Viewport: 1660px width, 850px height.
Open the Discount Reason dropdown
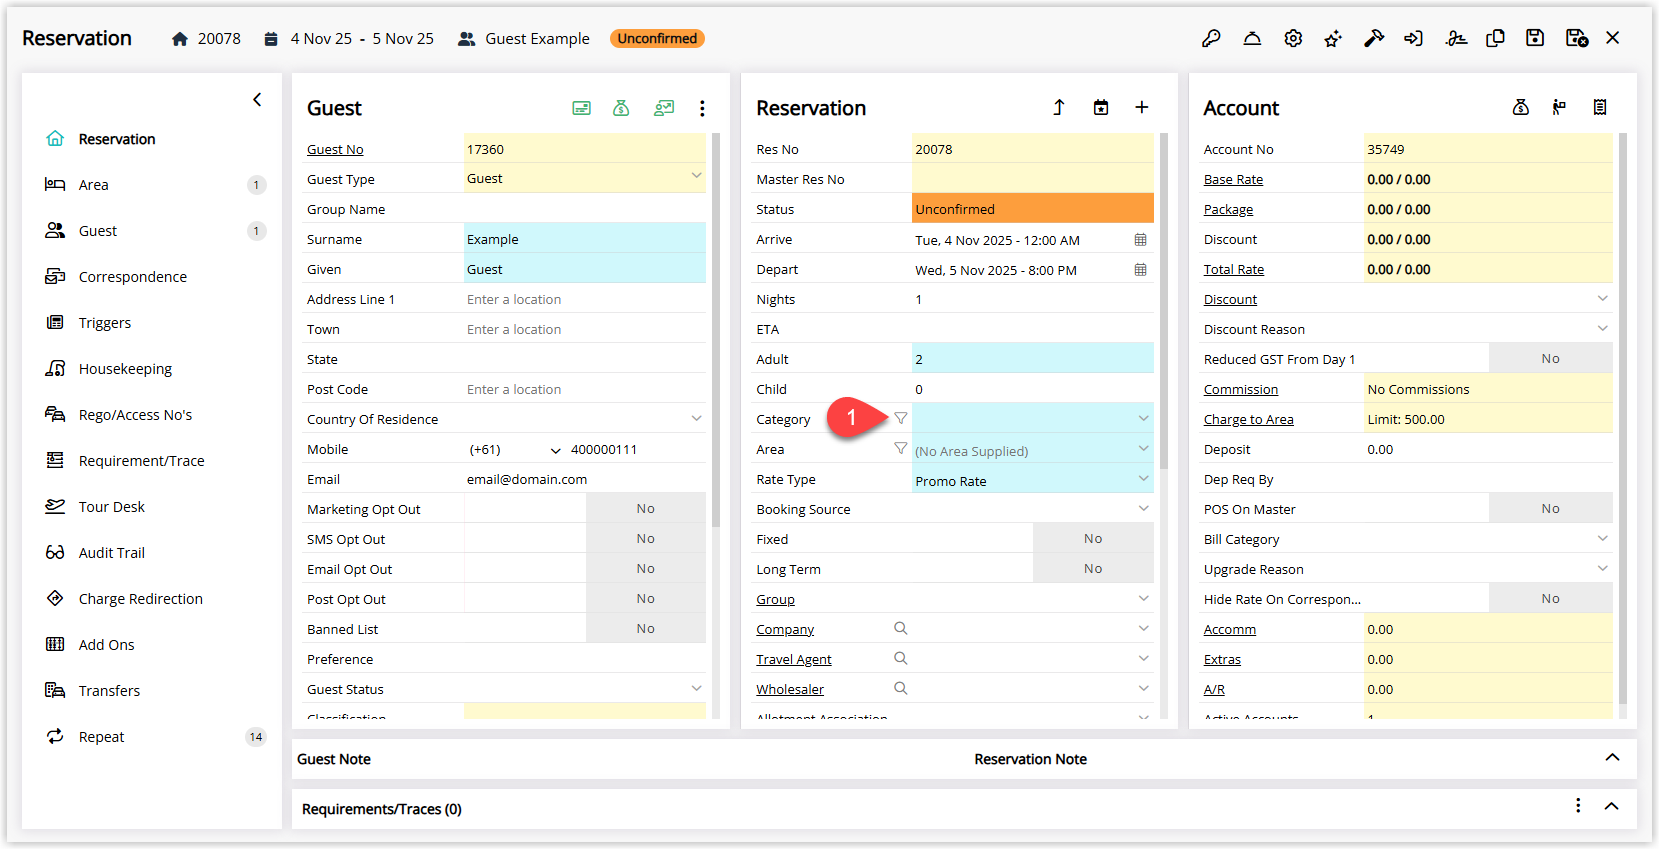pos(1602,328)
